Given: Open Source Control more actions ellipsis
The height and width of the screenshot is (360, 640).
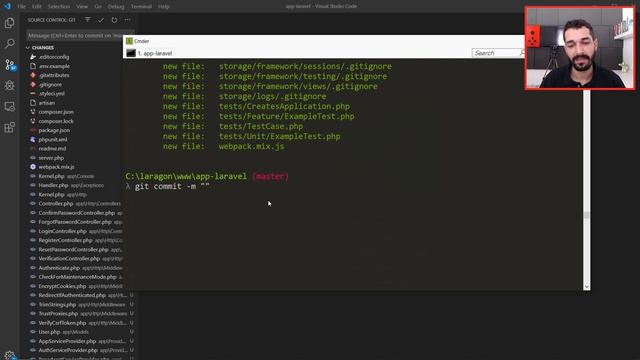Looking at the screenshot, I should [x=127, y=20].
